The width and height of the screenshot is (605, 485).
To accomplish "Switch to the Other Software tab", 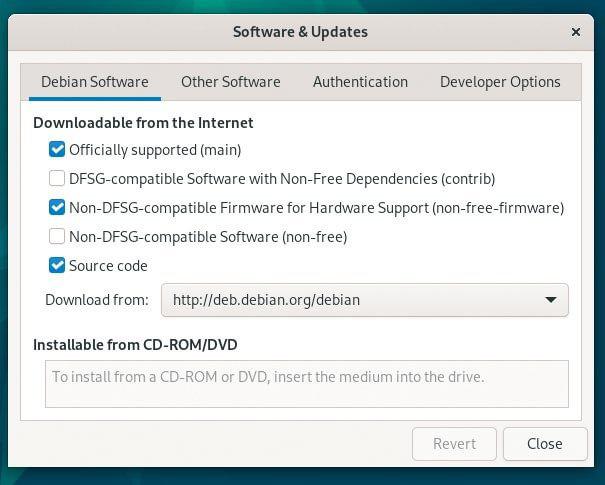I will [231, 82].
